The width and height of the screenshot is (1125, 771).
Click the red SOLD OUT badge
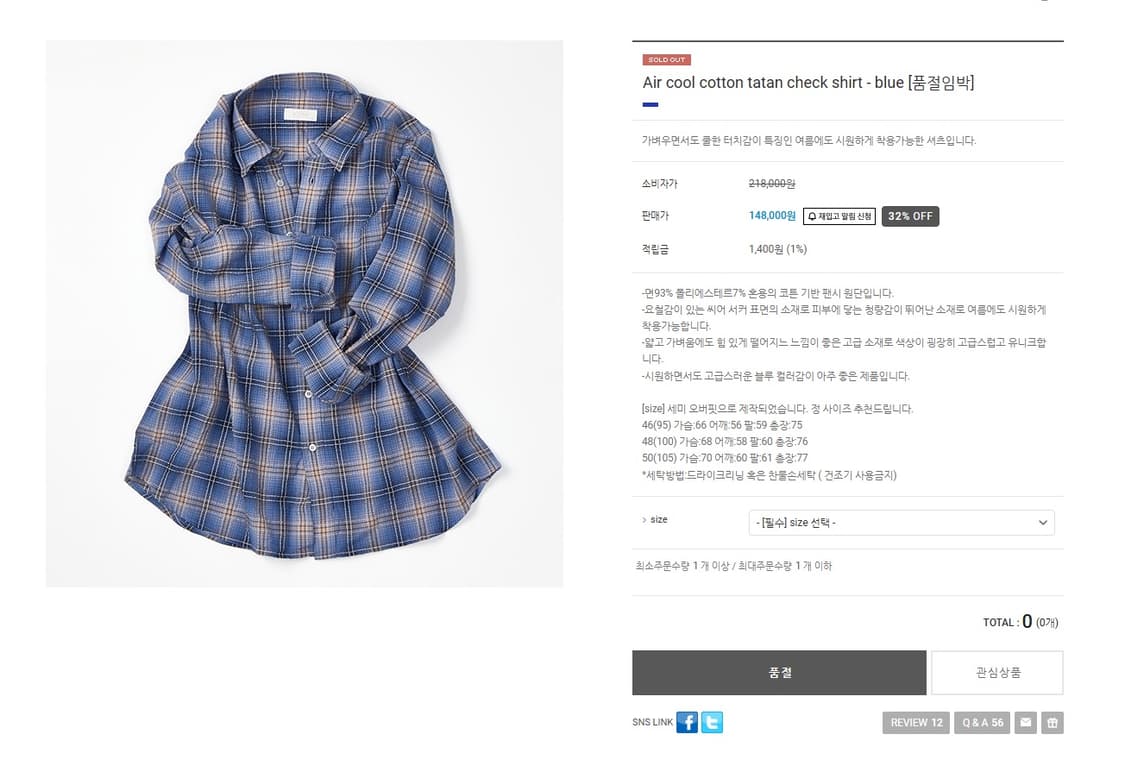[667, 60]
